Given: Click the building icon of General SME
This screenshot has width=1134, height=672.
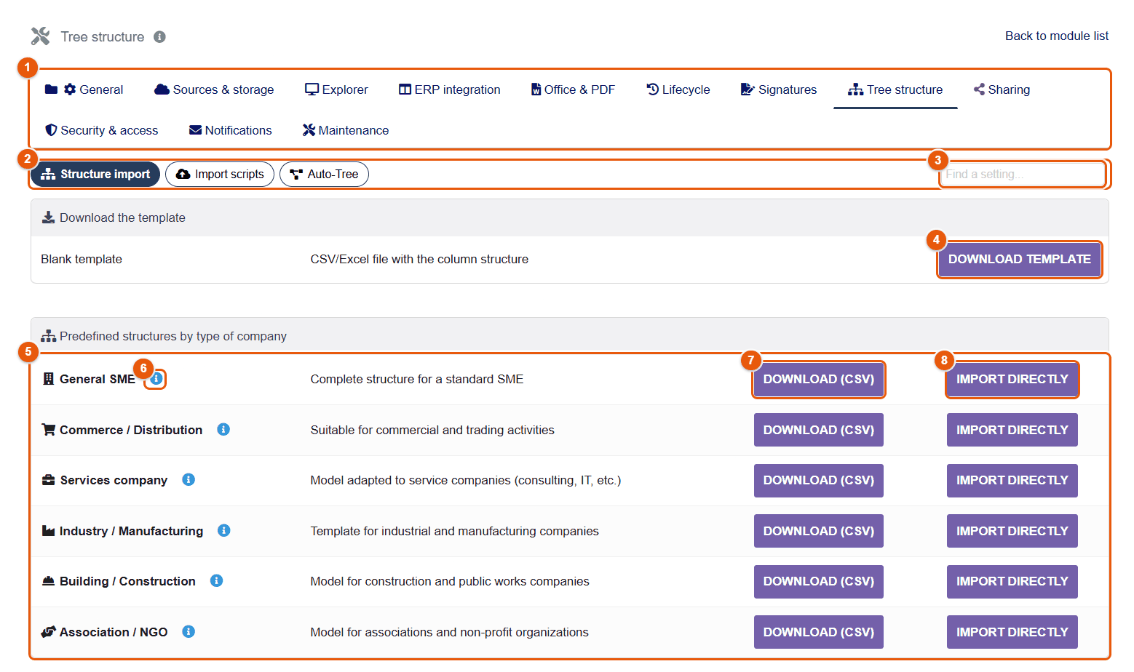Looking at the screenshot, I should coord(48,379).
